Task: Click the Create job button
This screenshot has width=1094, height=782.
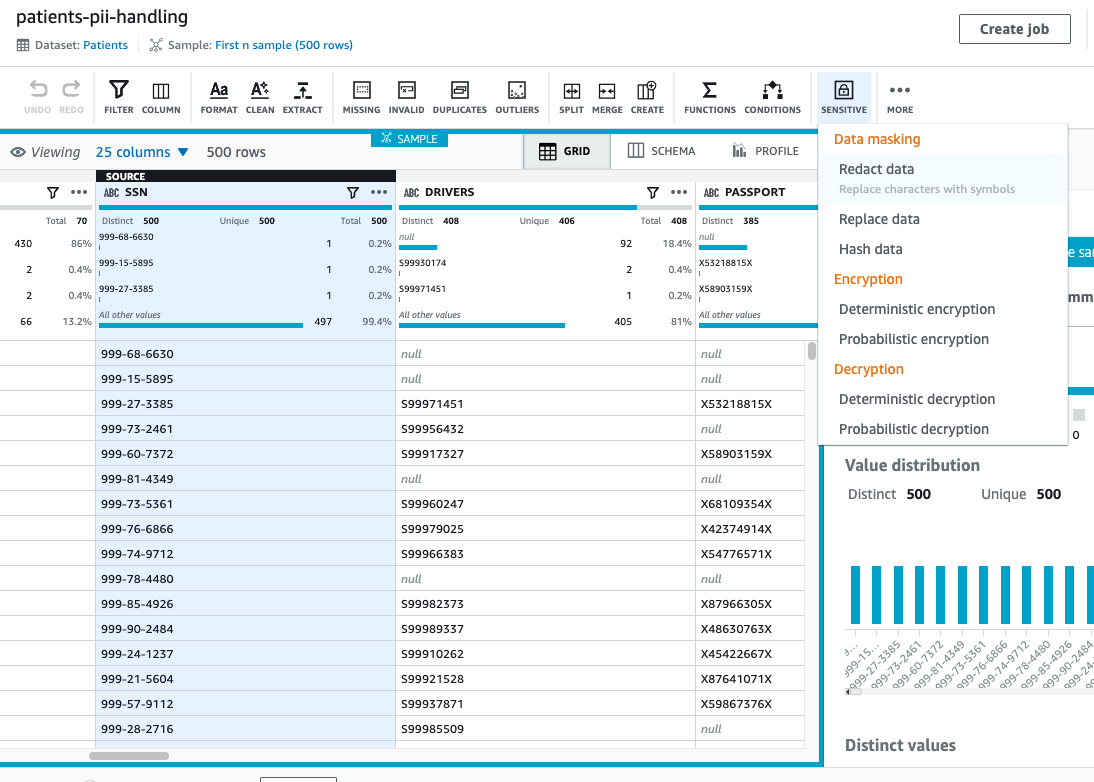Action: (1014, 29)
